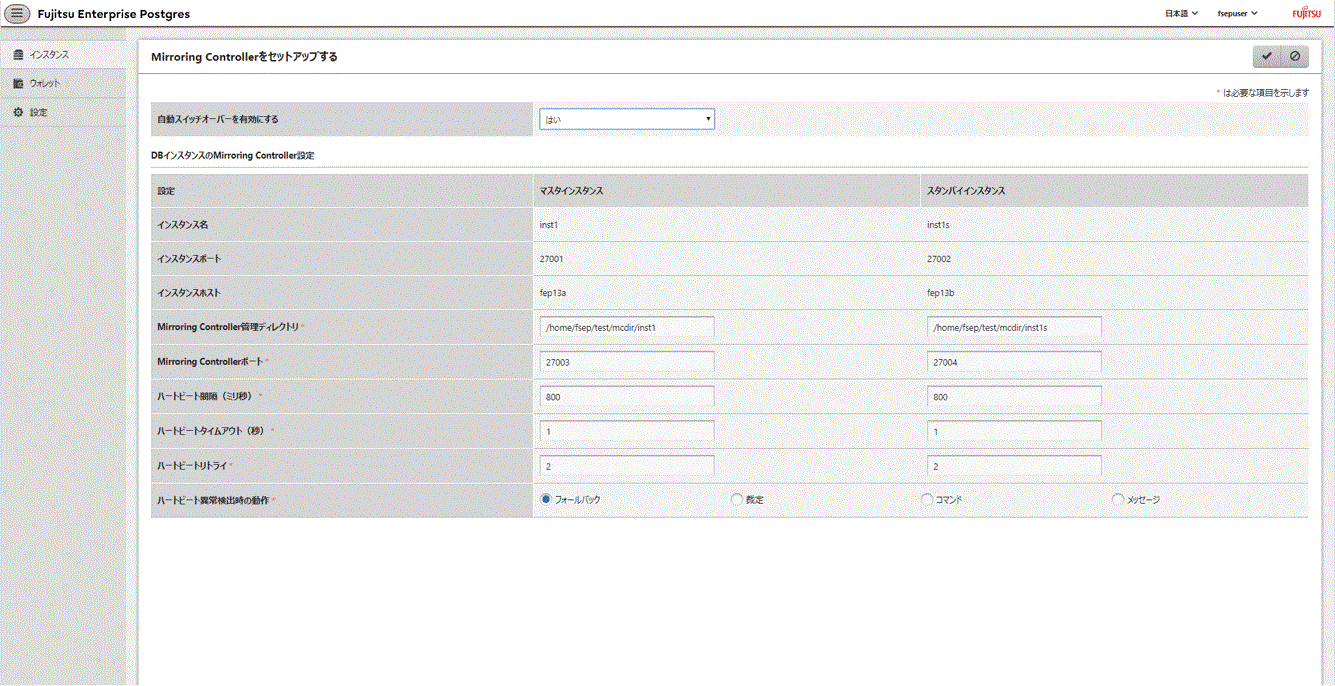Cancel setup with the prohibit icon button
The width and height of the screenshot is (1335, 686).
pos(1295,57)
